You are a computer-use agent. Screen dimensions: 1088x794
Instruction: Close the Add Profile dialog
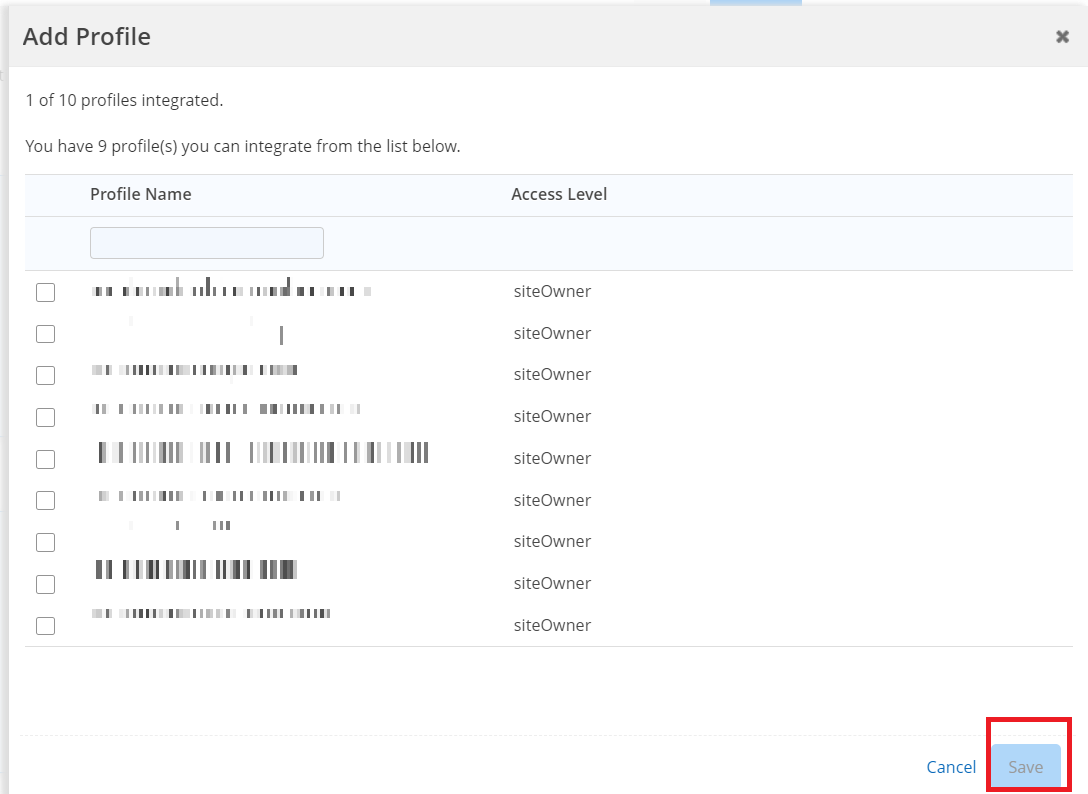(1062, 37)
